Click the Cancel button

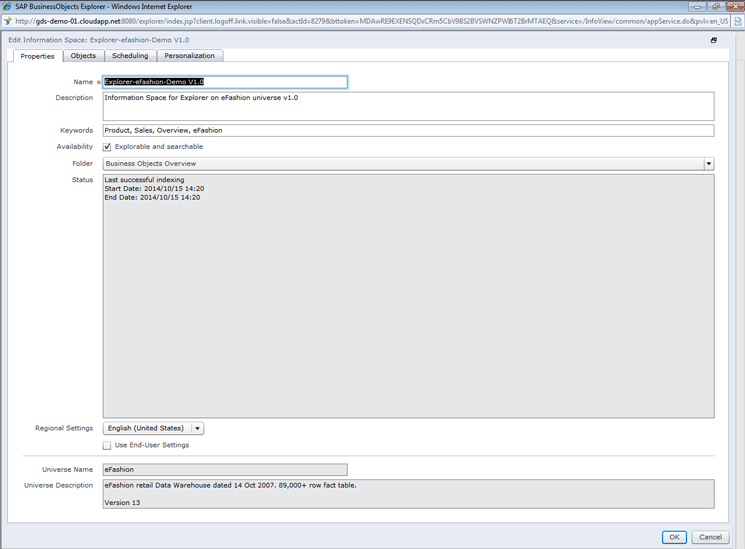coord(710,537)
